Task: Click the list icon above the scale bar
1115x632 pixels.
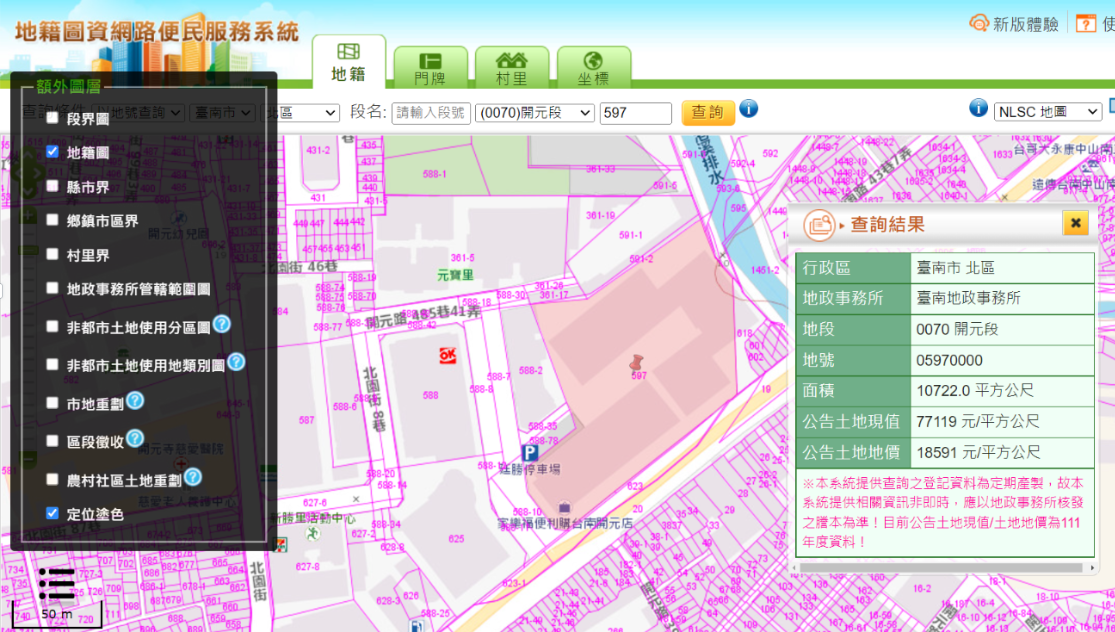Action: (57, 584)
